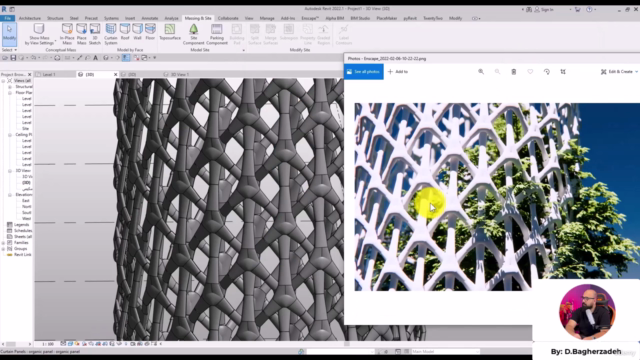Screen dimensions: 640x360
Task: Select the Site floor plan item
Action: pyautogui.click(x=26, y=129)
